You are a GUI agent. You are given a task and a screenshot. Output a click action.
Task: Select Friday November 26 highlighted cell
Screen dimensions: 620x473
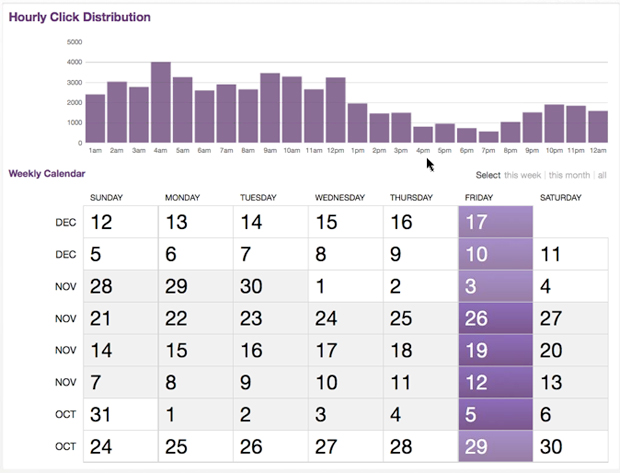click(x=495, y=318)
